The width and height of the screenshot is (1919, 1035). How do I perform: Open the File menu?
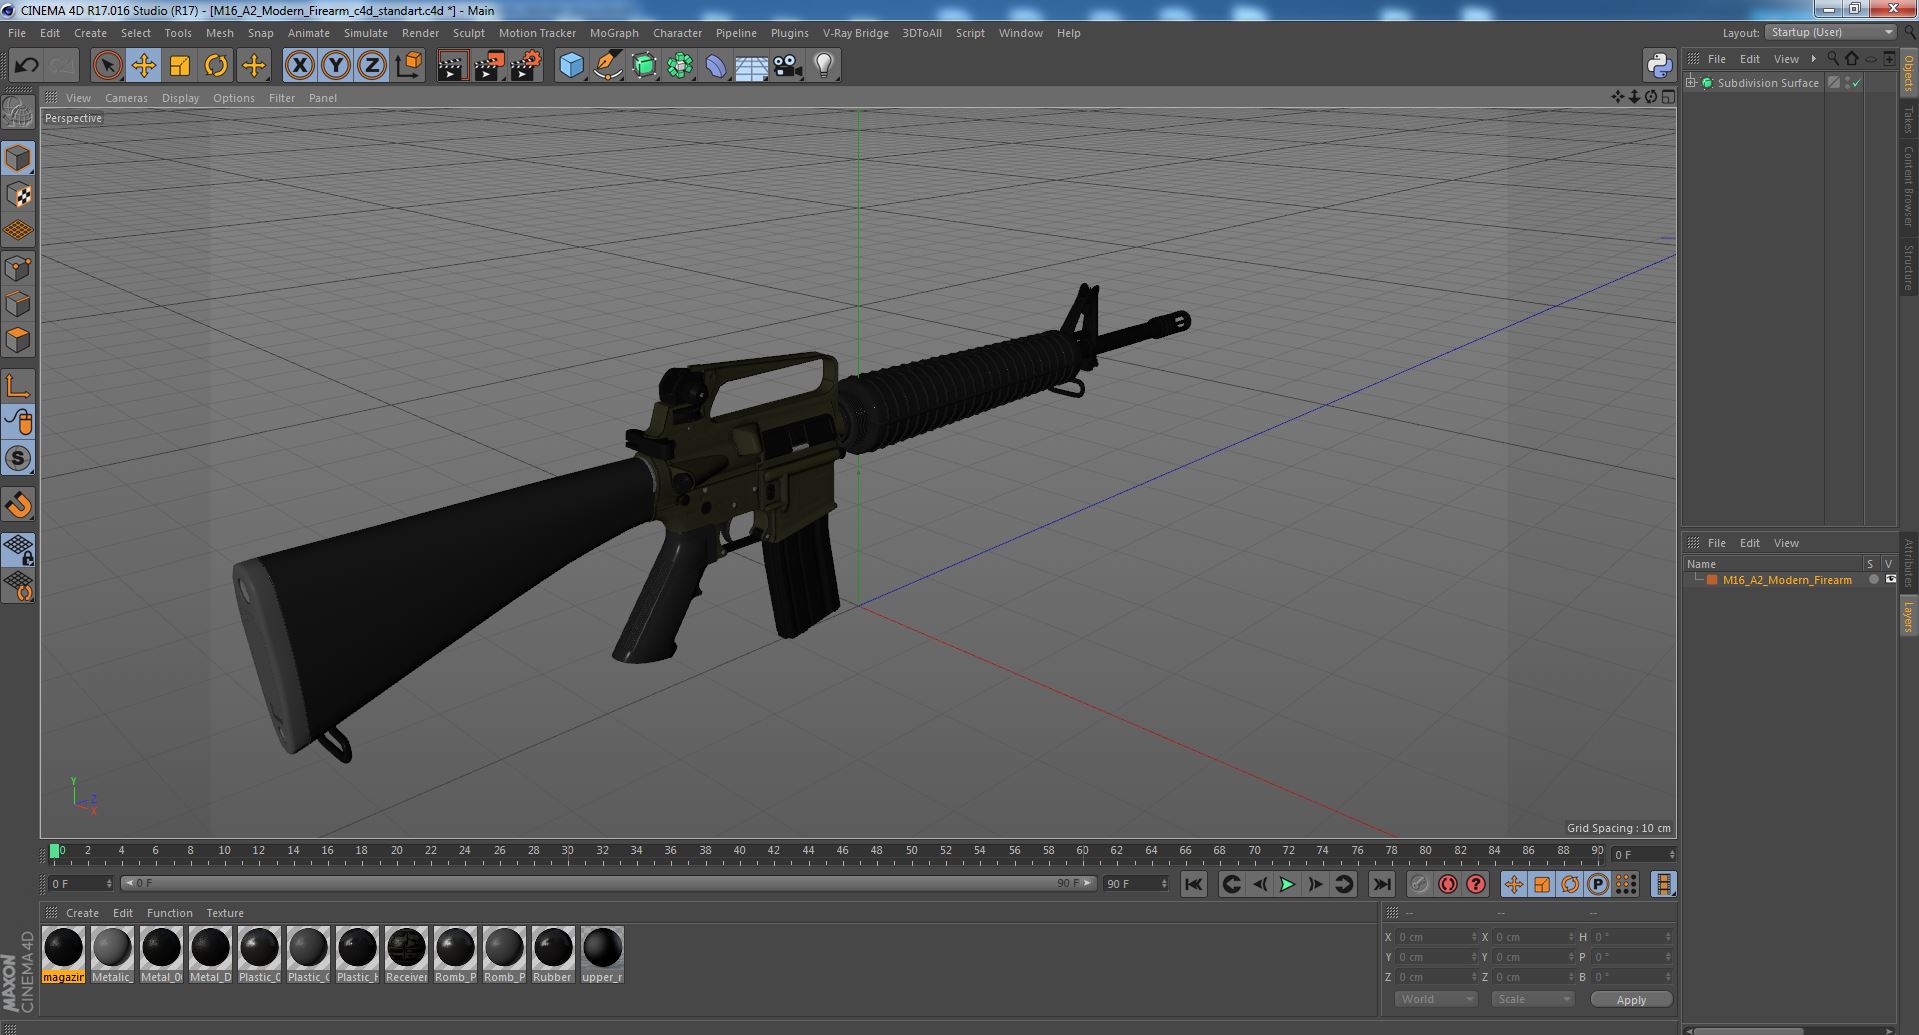[17, 33]
